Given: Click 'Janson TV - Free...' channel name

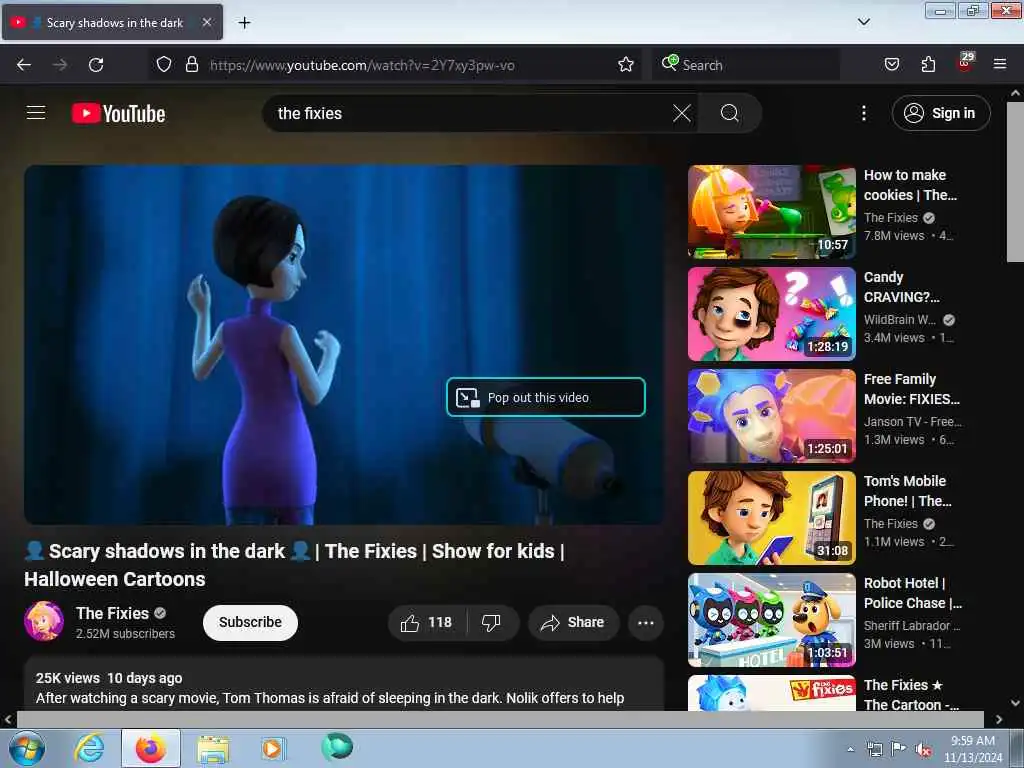Looking at the screenshot, I should [913, 421].
